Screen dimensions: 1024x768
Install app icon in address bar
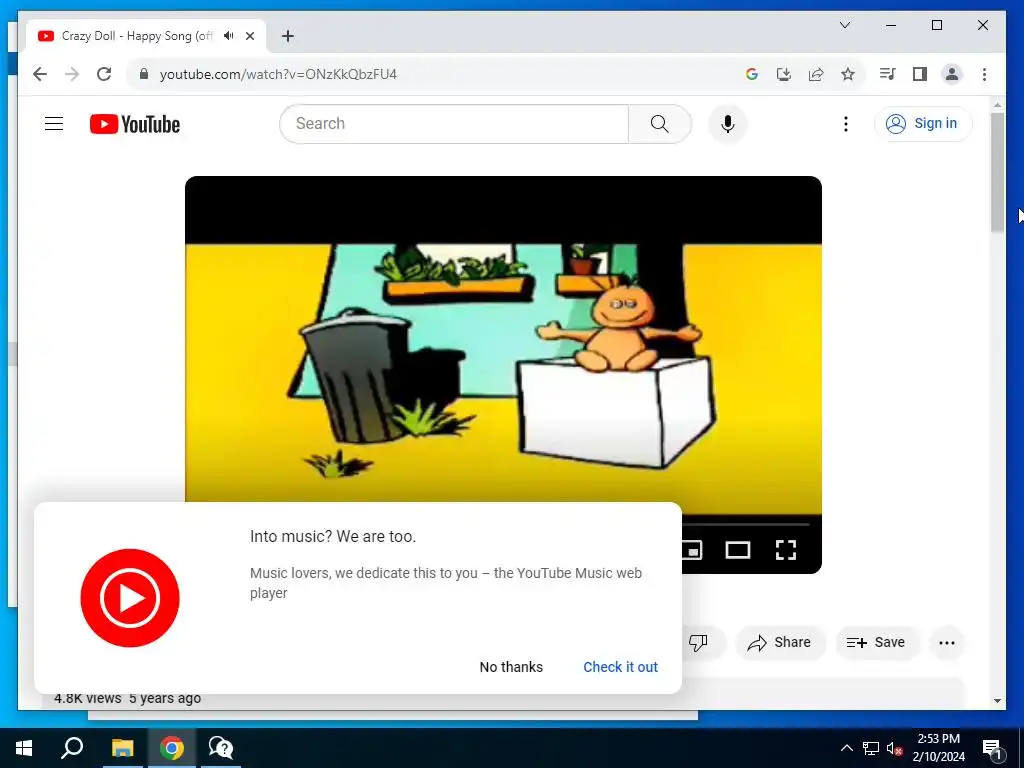784,74
